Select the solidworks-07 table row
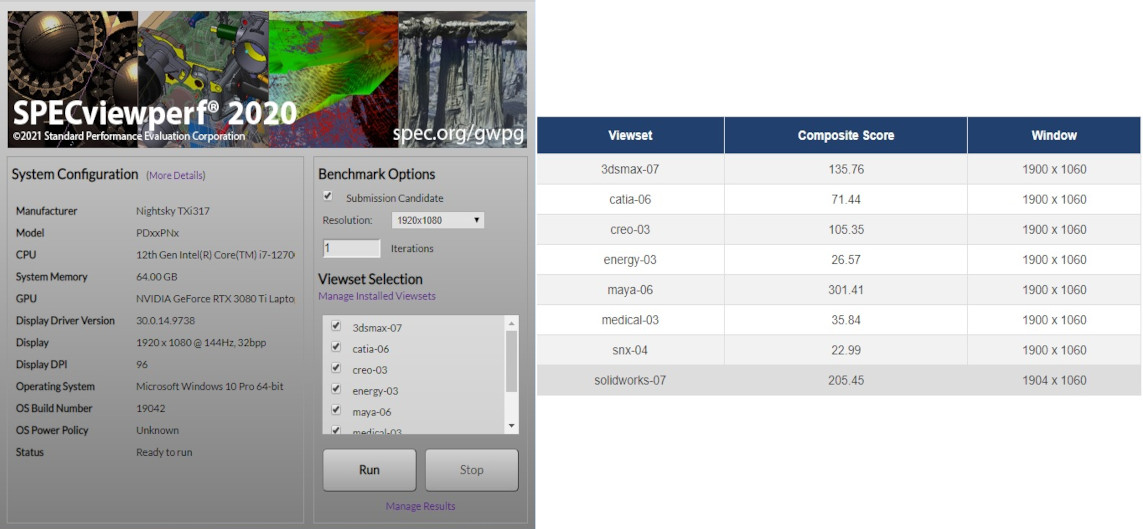The width and height of the screenshot is (1143, 529). 838,381
